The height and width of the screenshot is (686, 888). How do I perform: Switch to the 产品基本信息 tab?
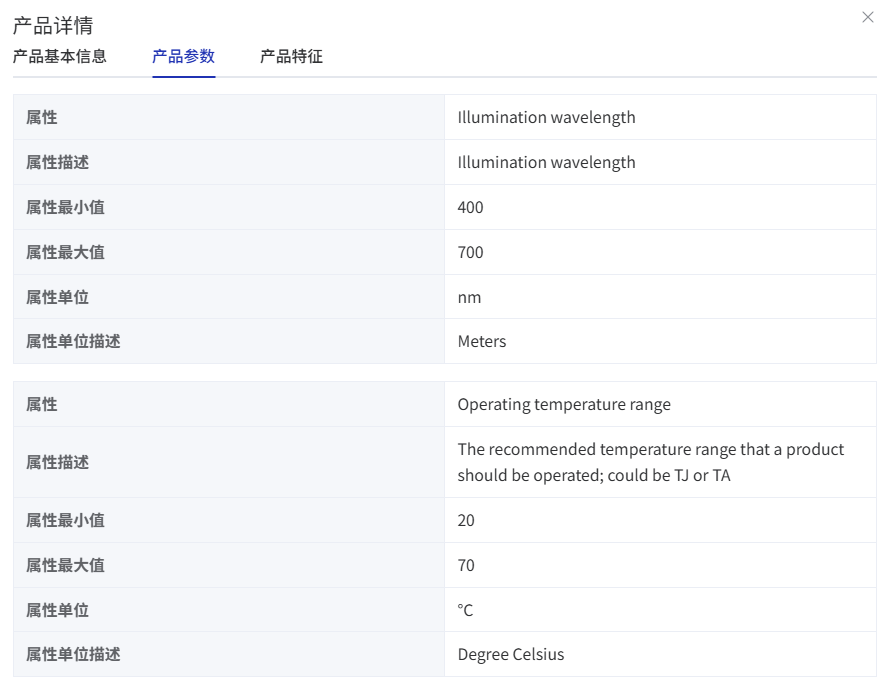(59, 56)
